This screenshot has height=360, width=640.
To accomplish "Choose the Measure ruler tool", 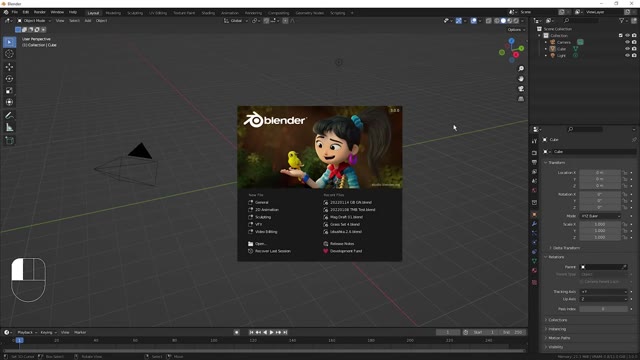I will pos(9,128).
